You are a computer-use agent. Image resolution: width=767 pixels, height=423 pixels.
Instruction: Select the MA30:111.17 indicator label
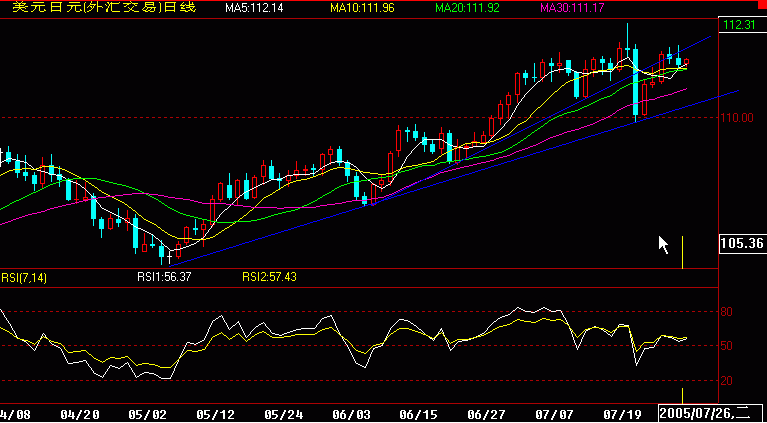pyautogui.click(x=572, y=8)
